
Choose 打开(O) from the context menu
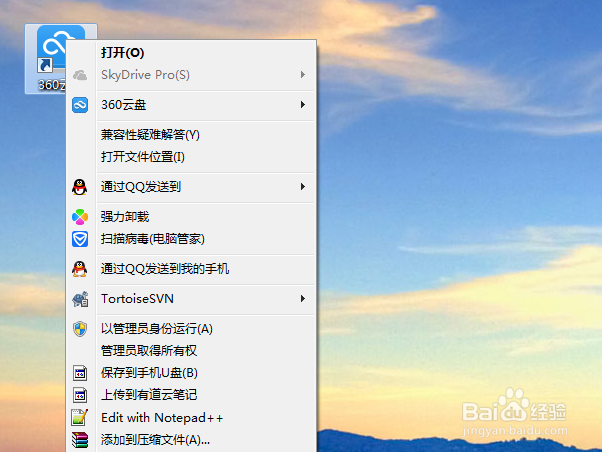(191, 53)
